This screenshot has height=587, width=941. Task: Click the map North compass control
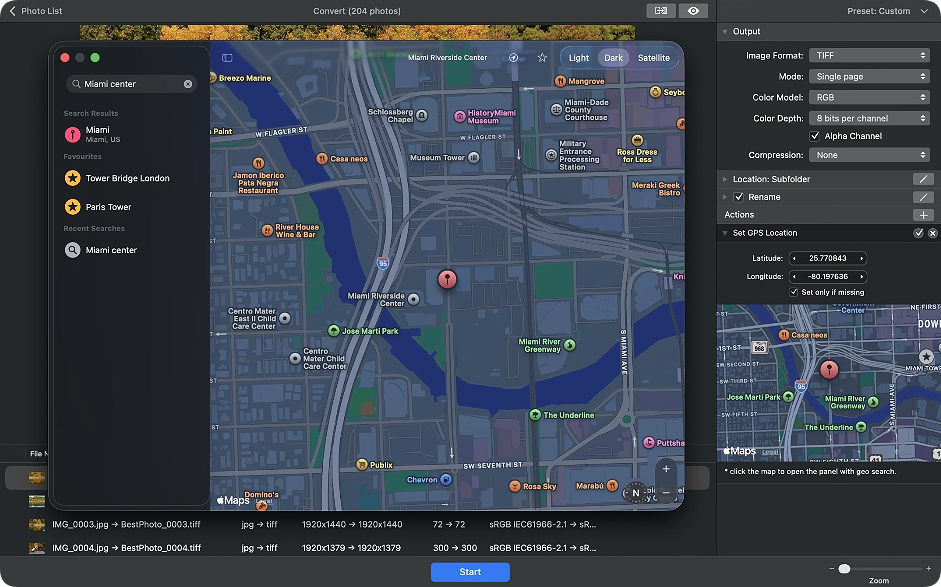636,493
